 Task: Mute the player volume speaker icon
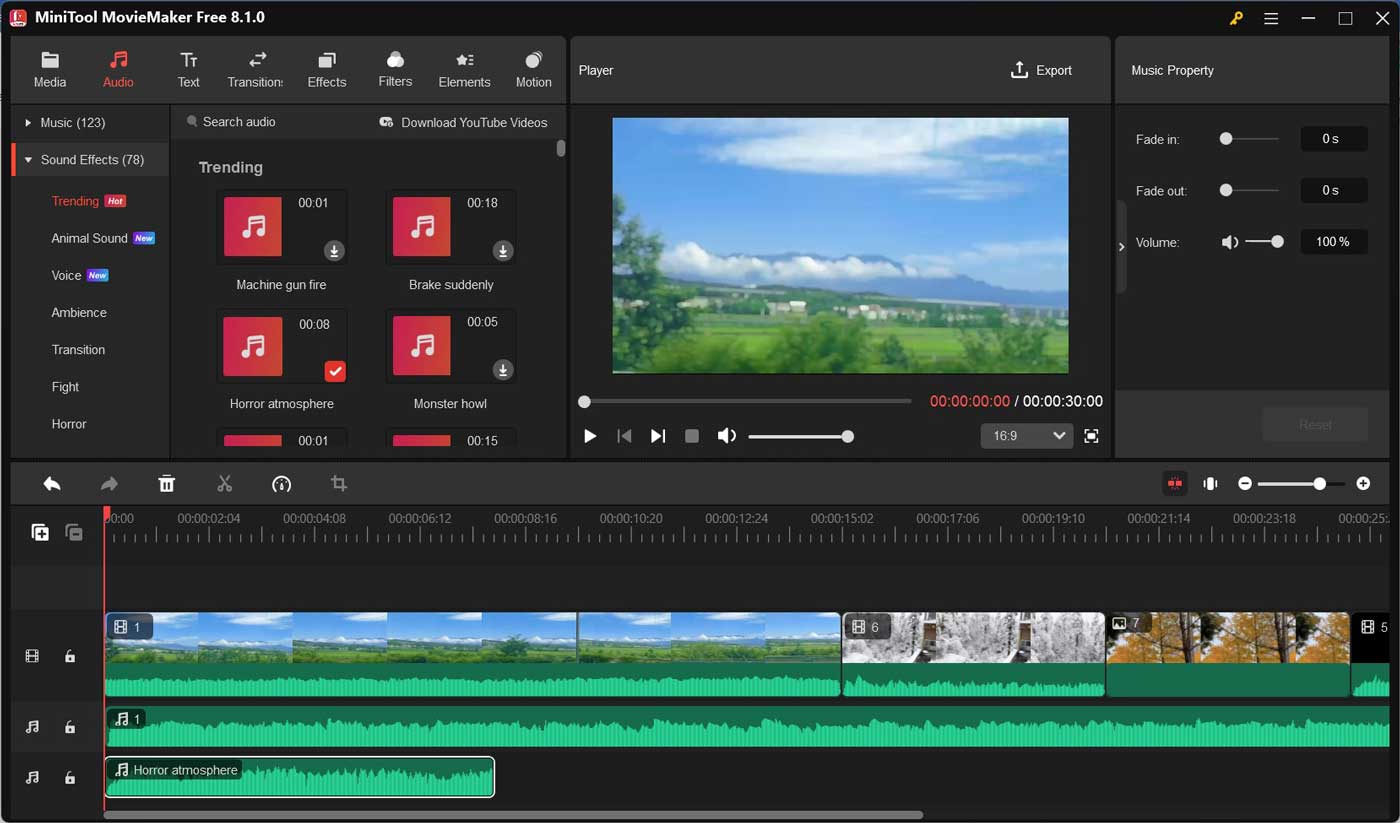727,436
